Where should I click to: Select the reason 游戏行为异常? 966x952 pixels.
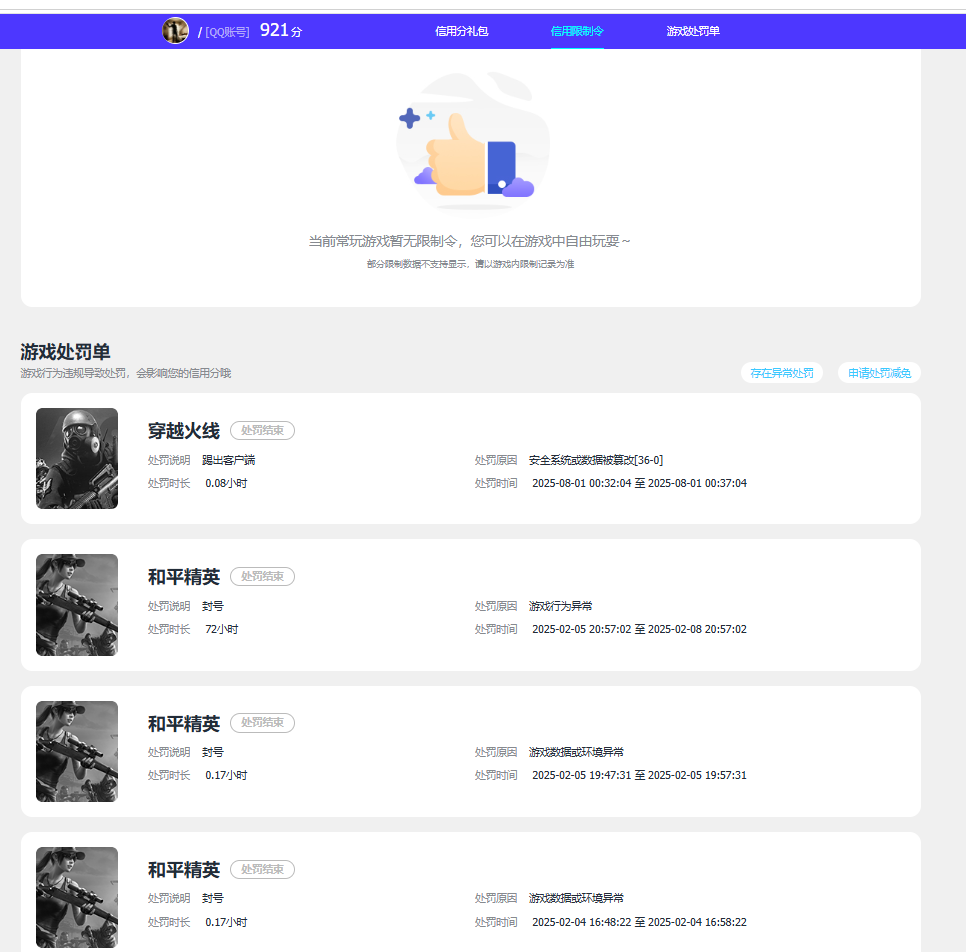pyautogui.click(x=561, y=606)
